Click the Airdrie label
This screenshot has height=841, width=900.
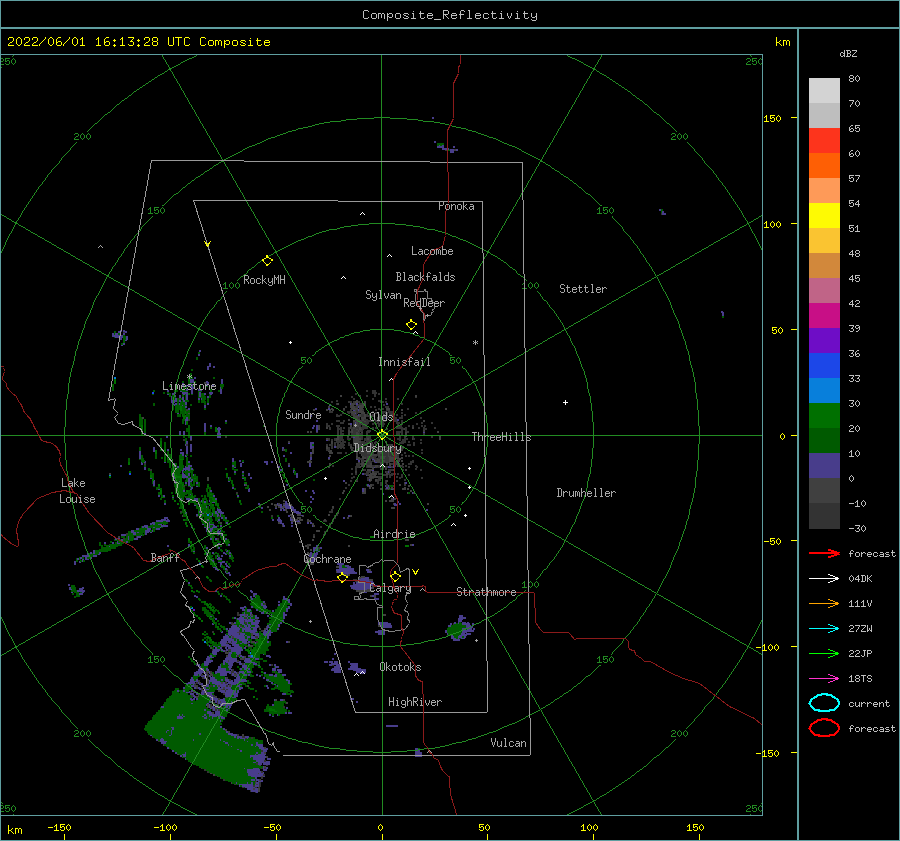(x=394, y=534)
